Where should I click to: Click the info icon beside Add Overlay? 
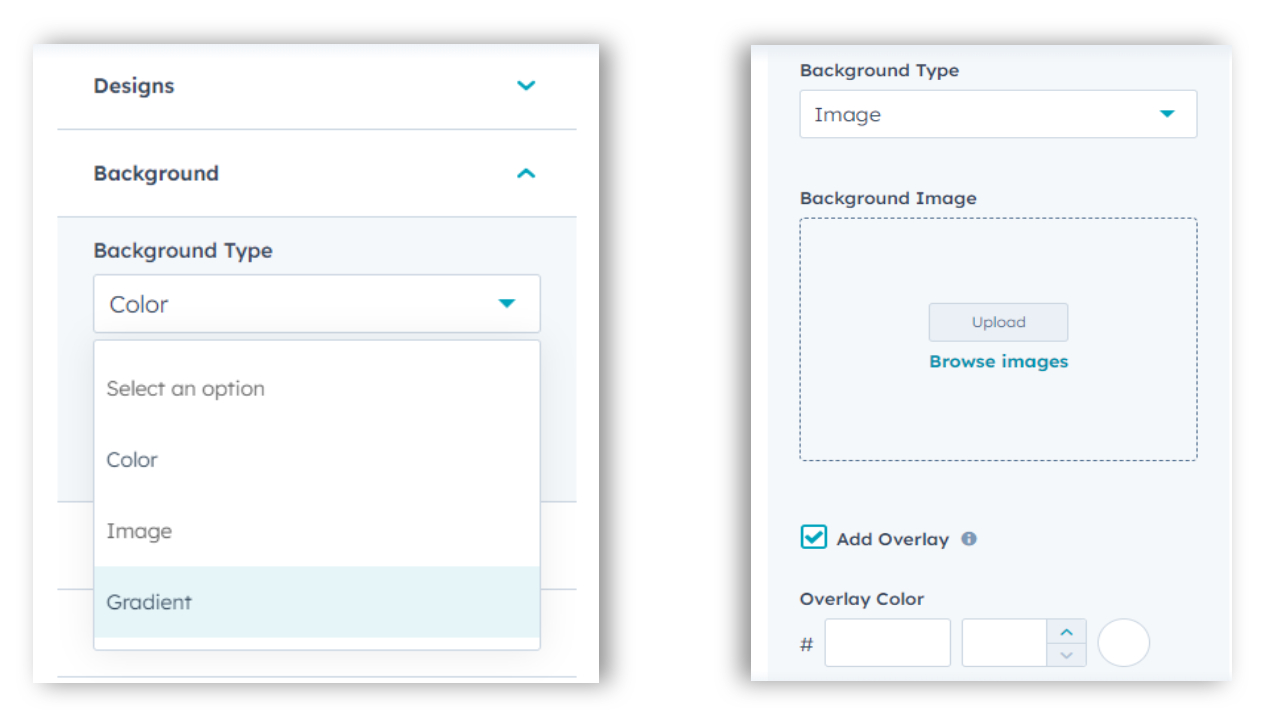(x=968, y=539)
